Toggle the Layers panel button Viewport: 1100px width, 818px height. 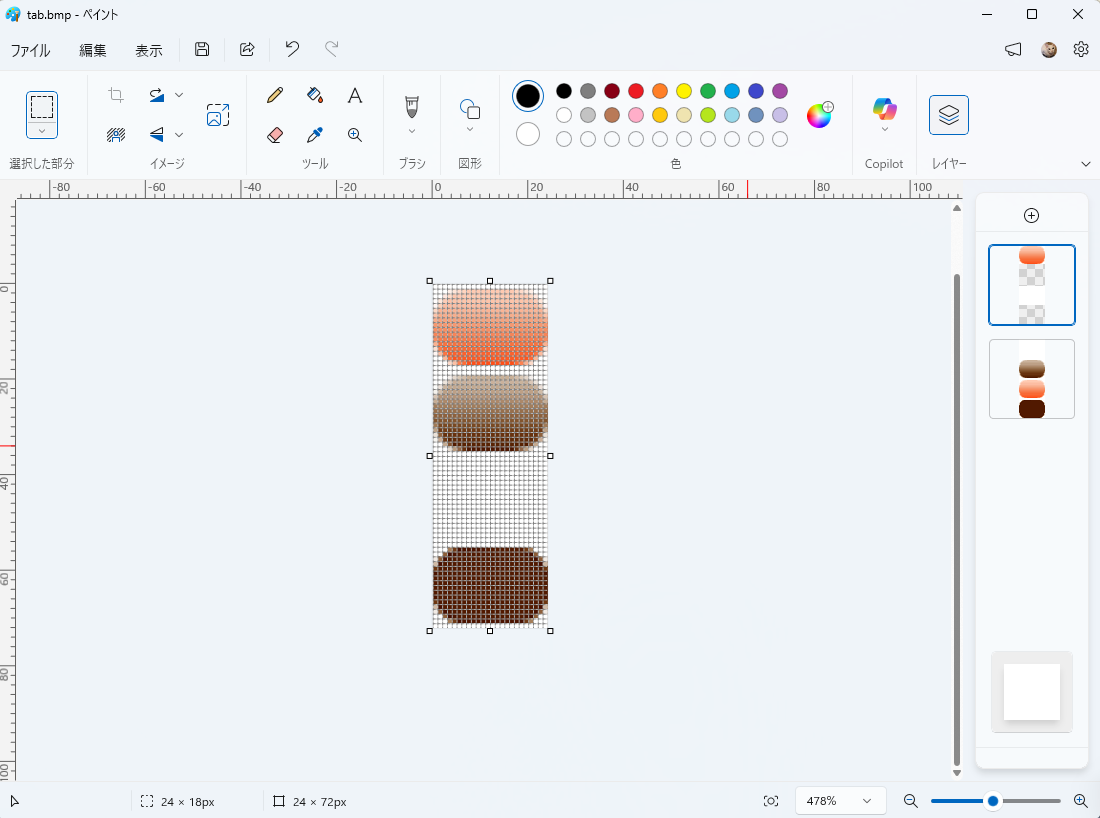[x=948, y=115]
